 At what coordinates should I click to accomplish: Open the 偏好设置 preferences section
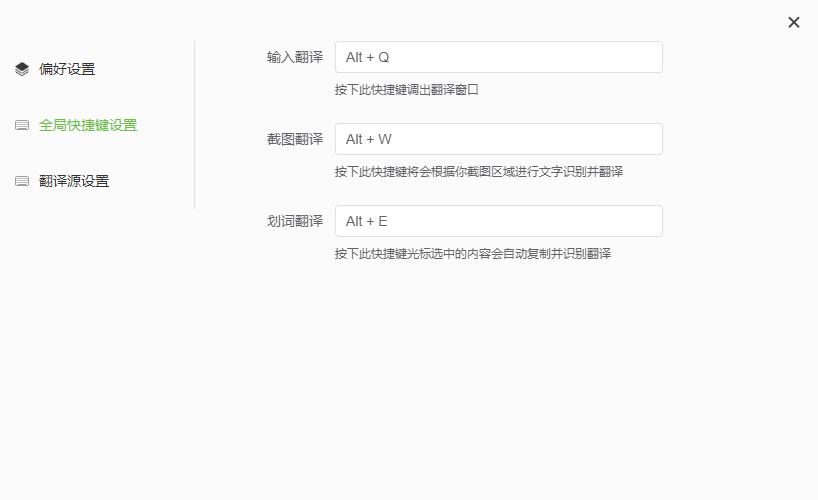[67, 69]
